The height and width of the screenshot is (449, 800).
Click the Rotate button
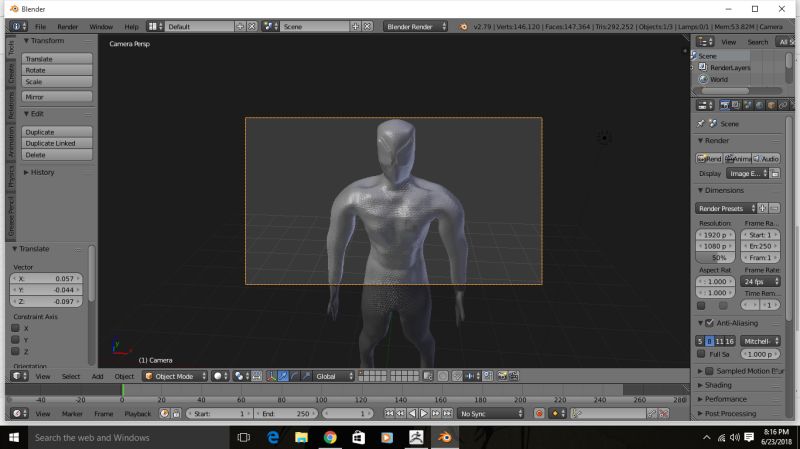point(57,70)
